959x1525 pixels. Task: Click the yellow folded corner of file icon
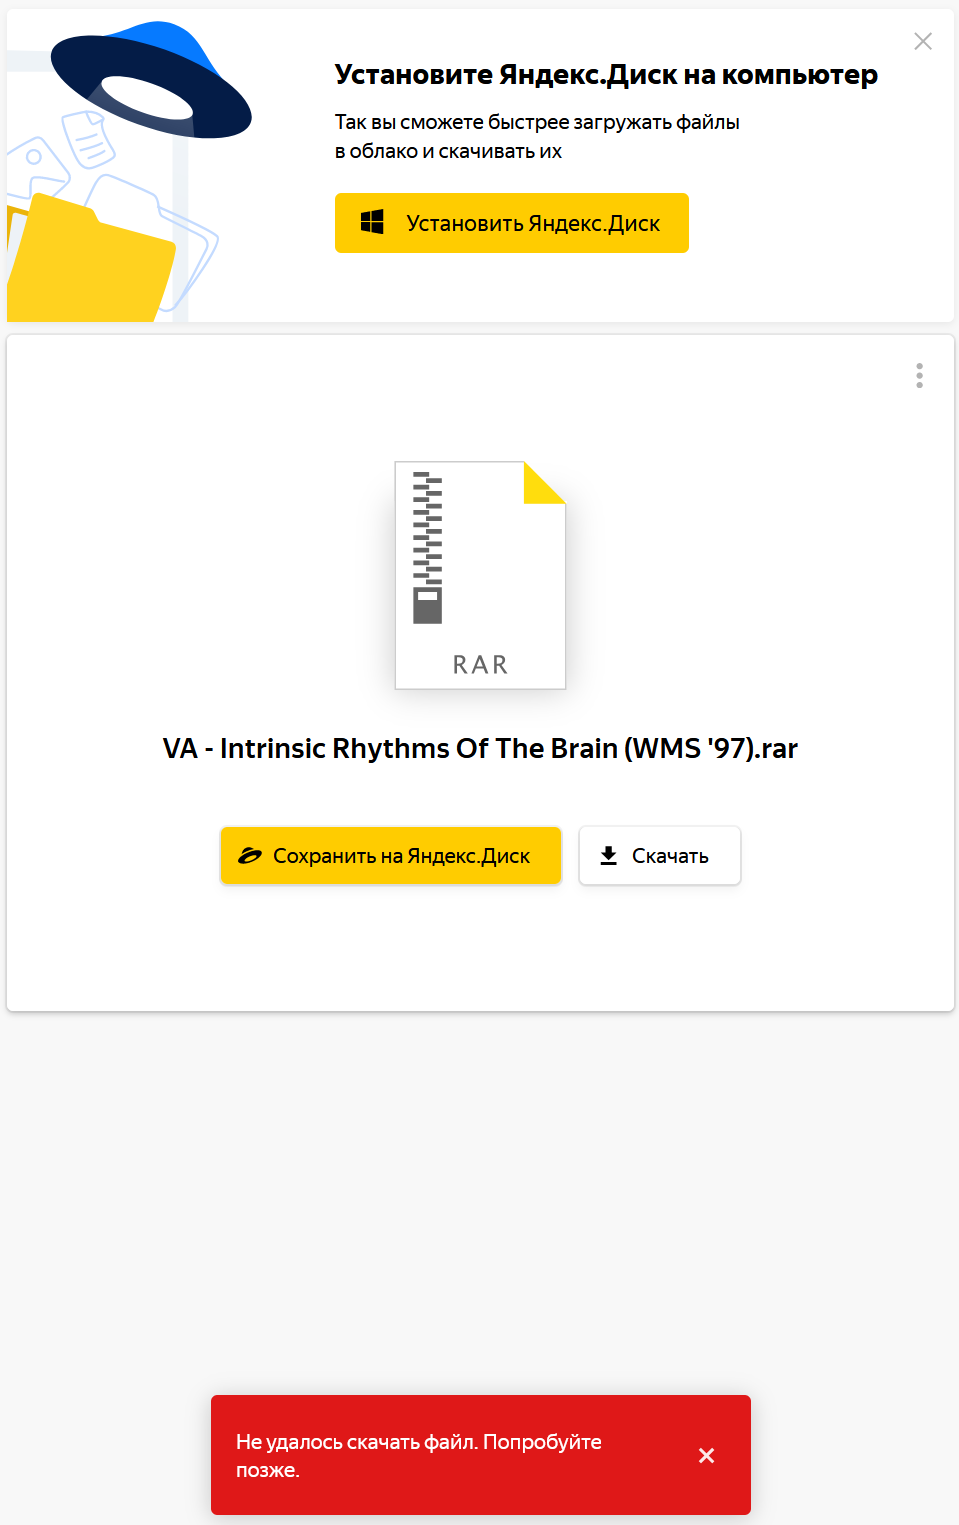tap(543, 483)
